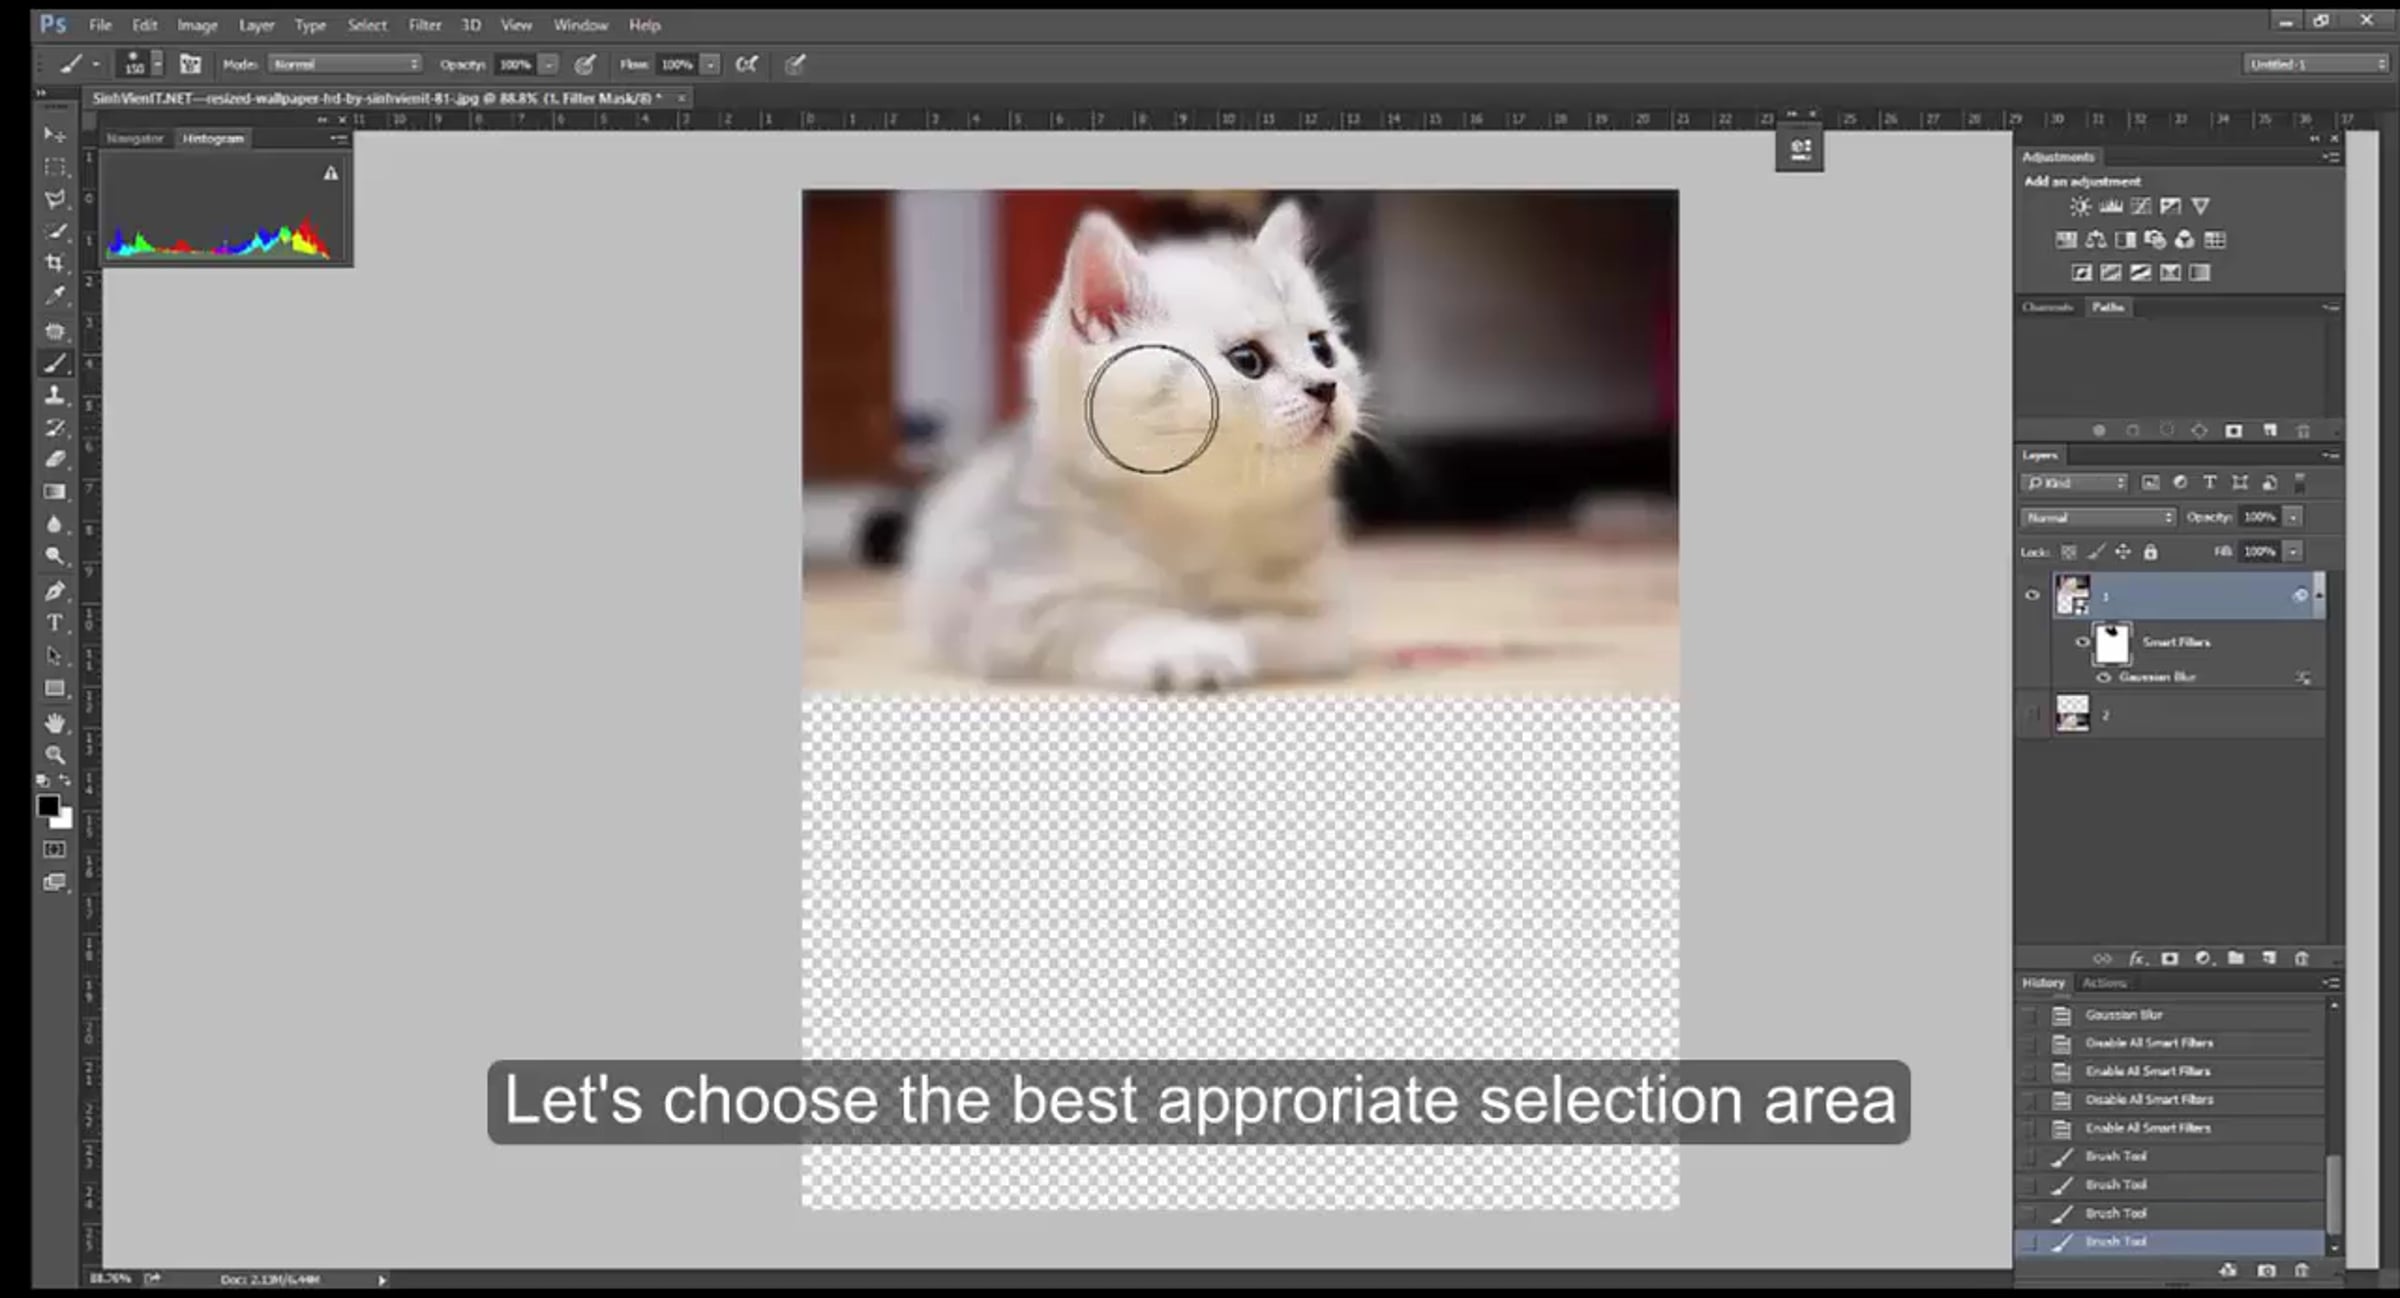Open the Filter menu
2400x1298 pixels.
(x=424, y=25)
